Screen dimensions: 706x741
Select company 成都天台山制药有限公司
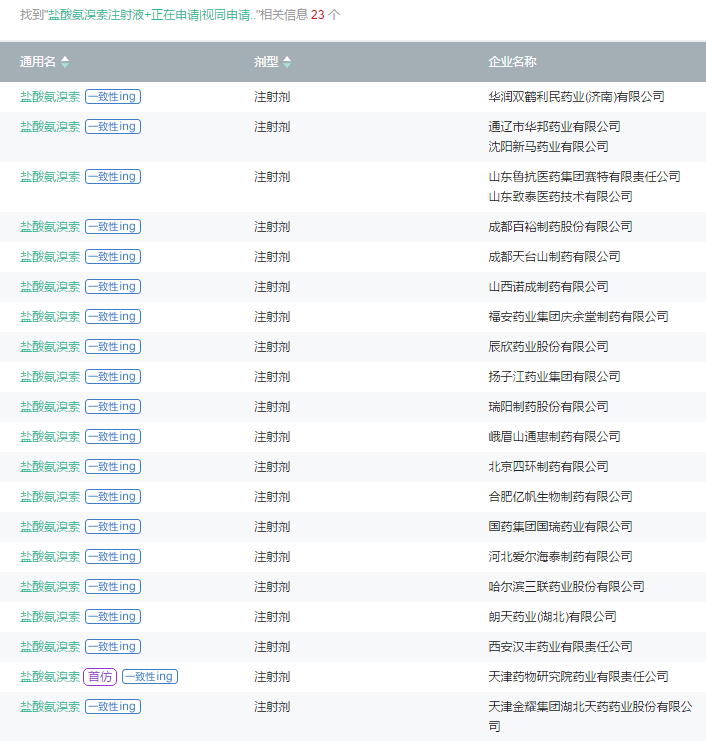554,257
